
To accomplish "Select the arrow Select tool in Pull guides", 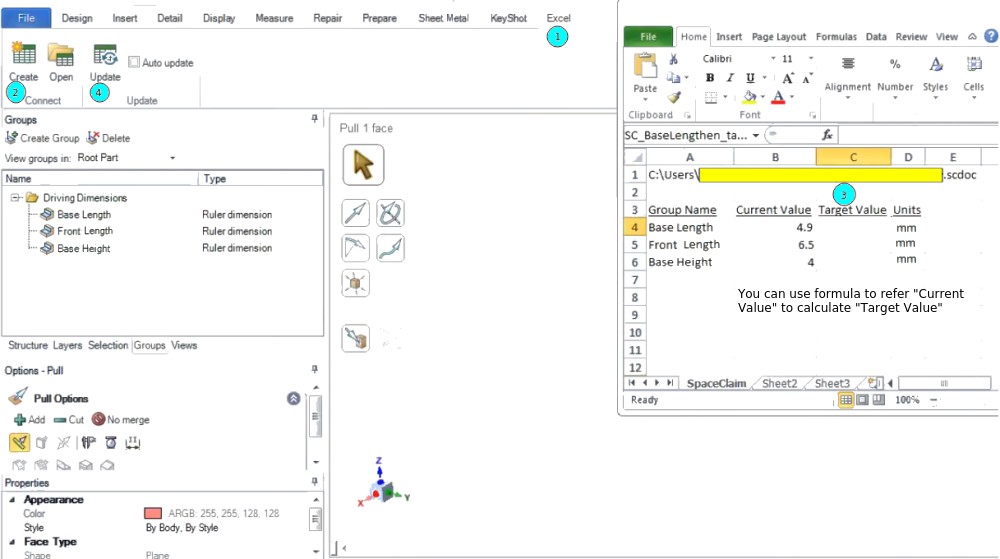I will pos(363,165).
